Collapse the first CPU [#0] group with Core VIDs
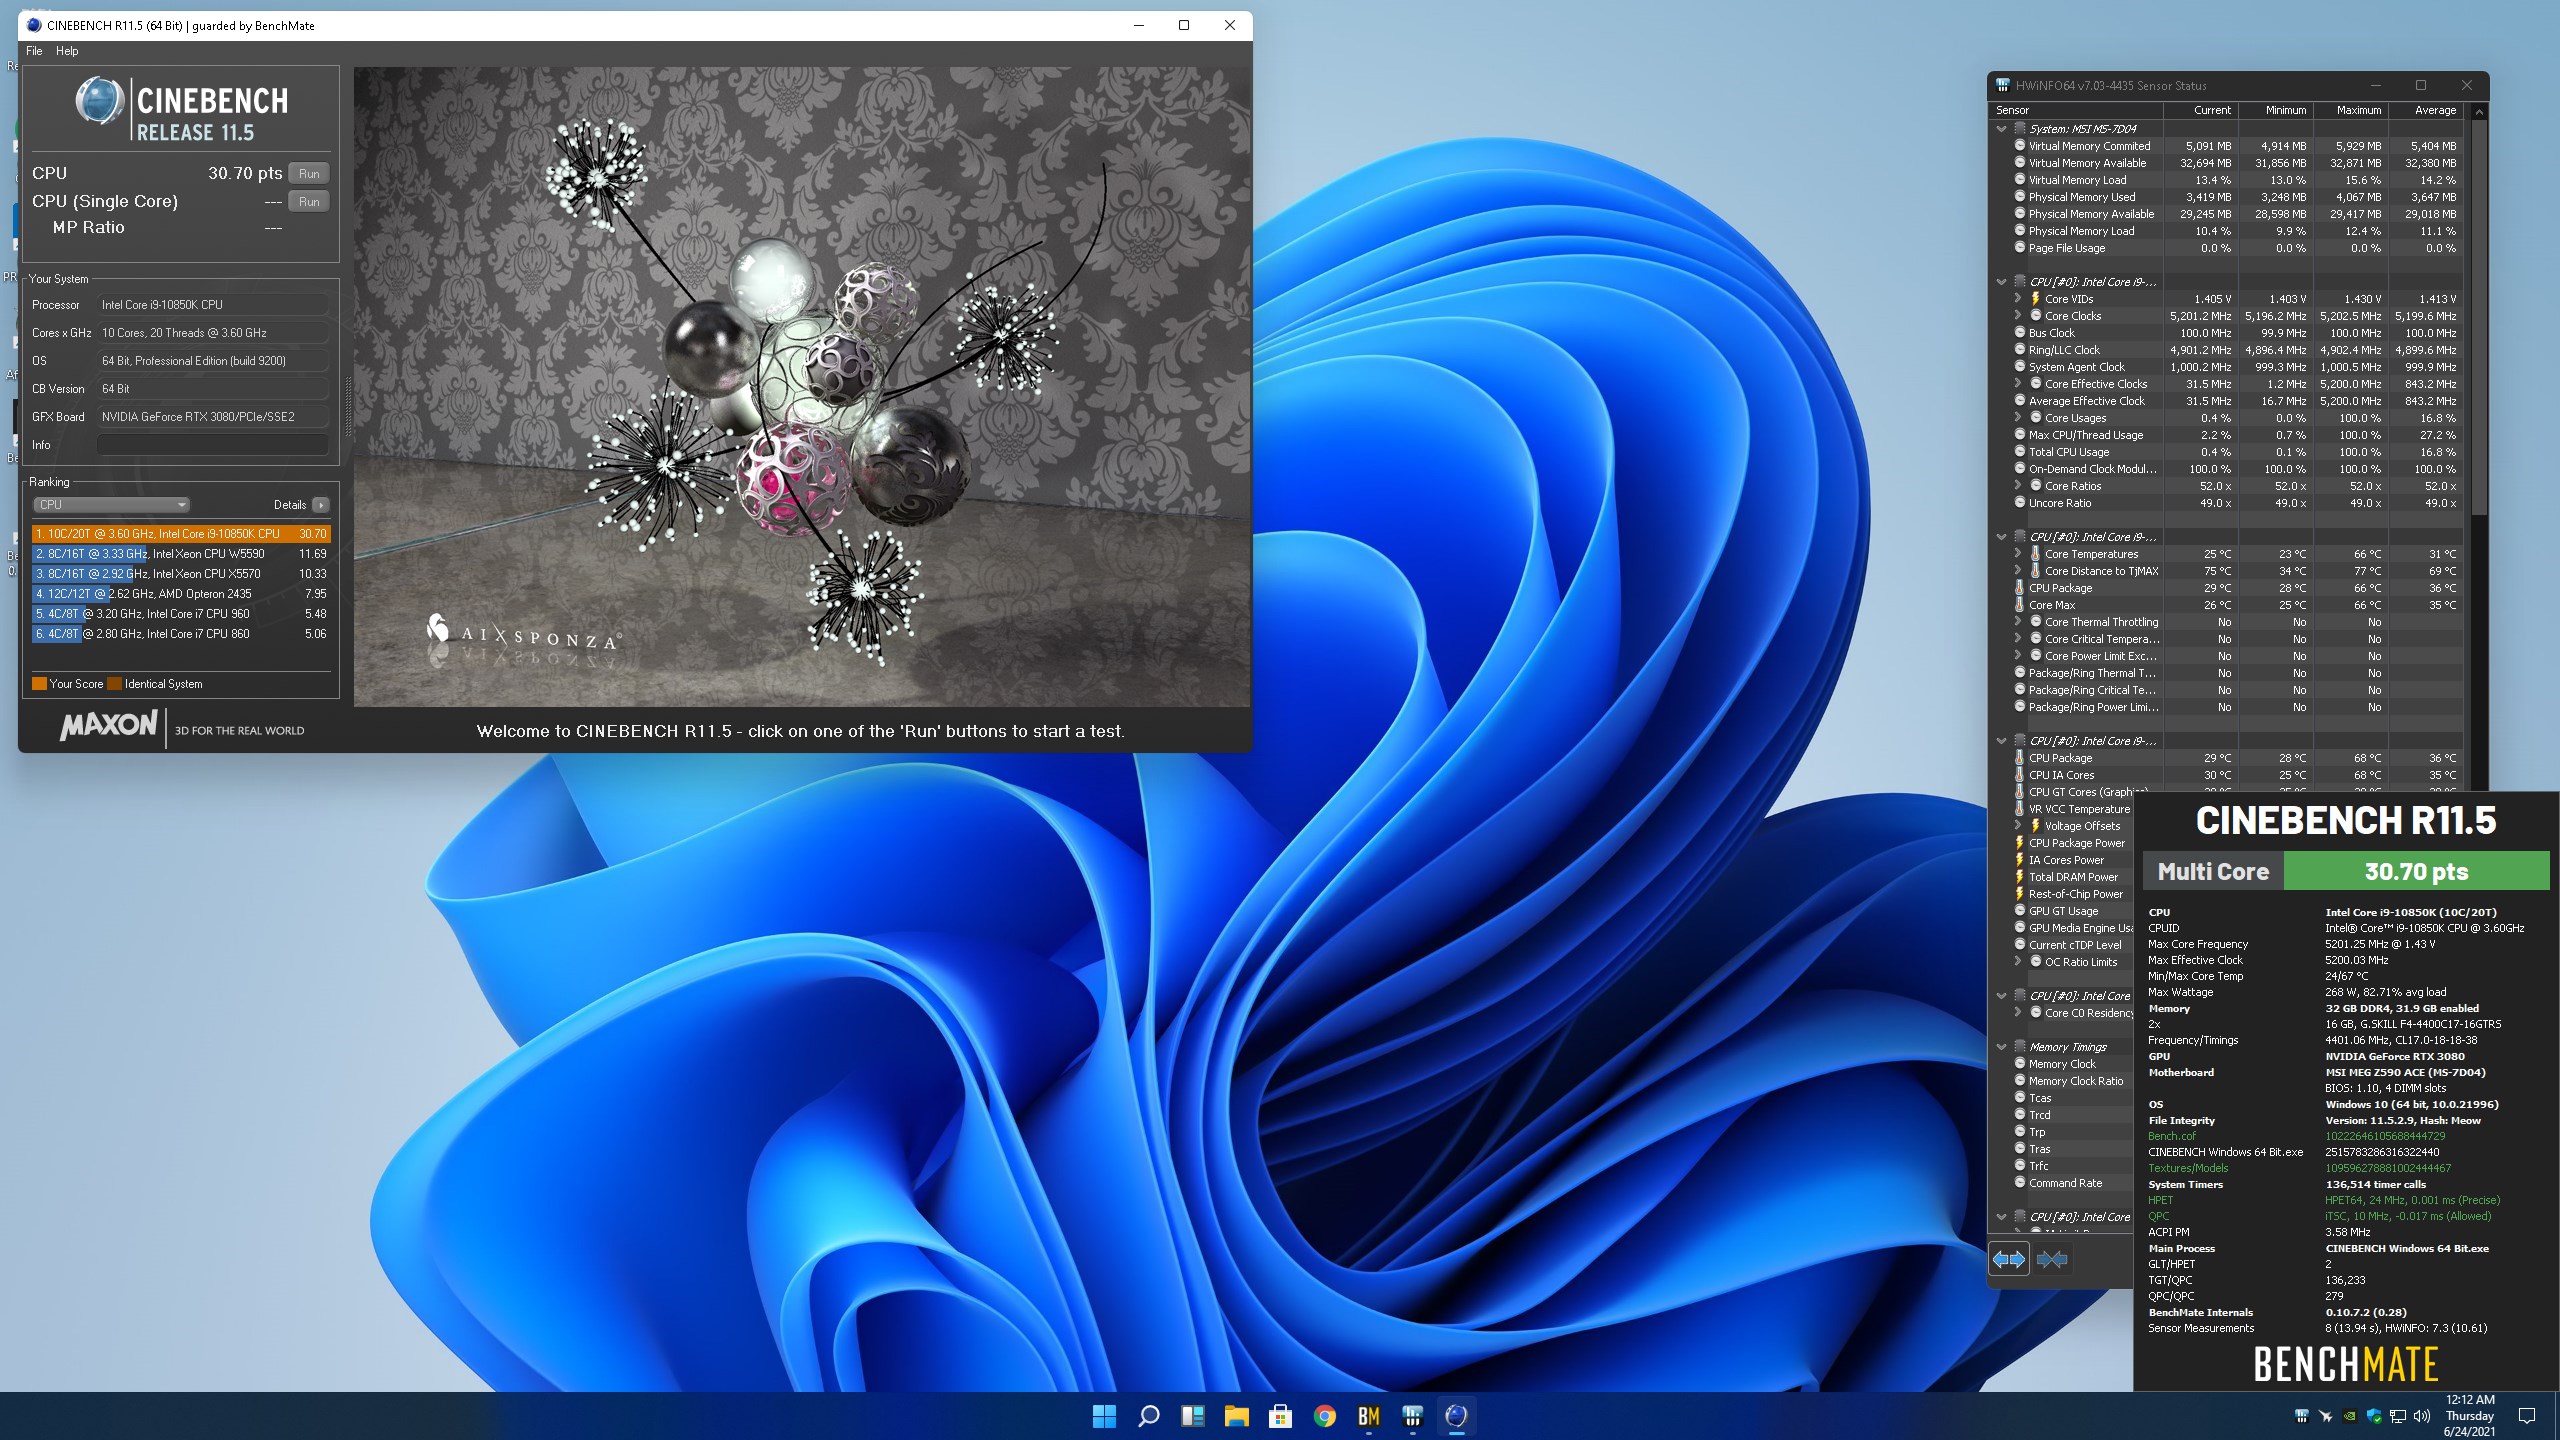The width and height of the screenshot is (2560, 1440). 2001,282
